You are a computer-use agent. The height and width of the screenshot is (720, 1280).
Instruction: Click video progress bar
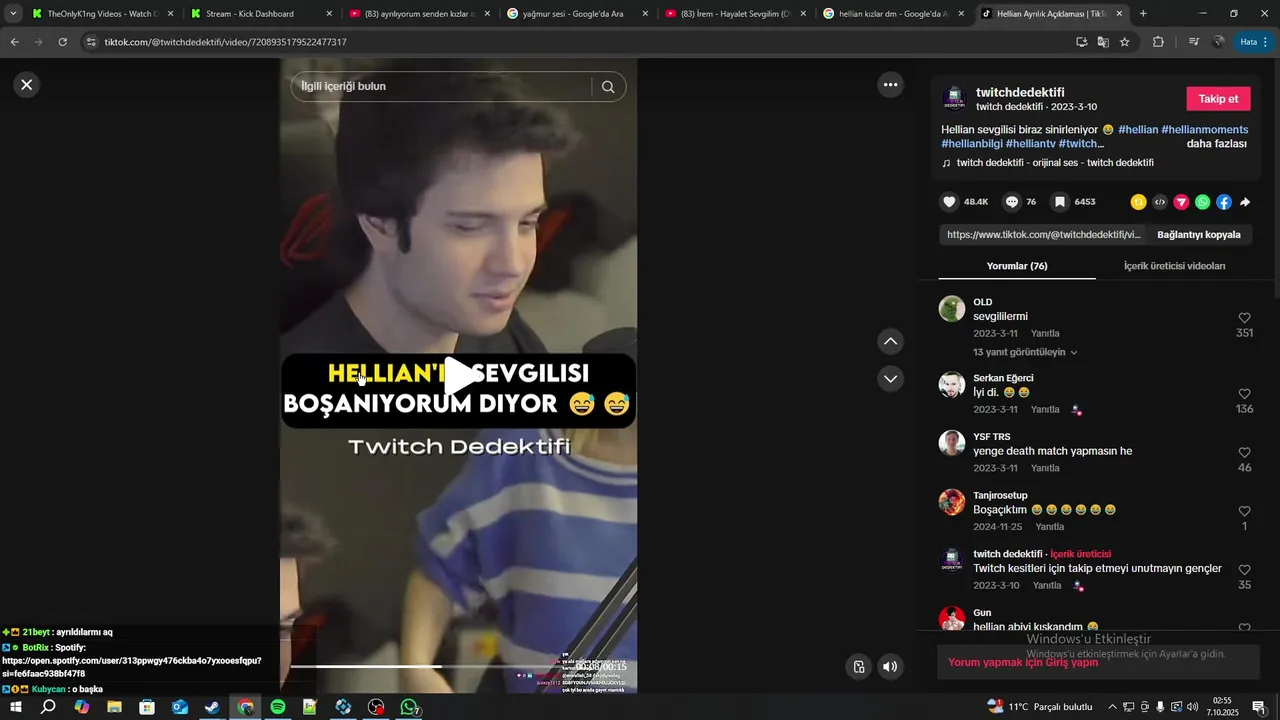[427, 666]
